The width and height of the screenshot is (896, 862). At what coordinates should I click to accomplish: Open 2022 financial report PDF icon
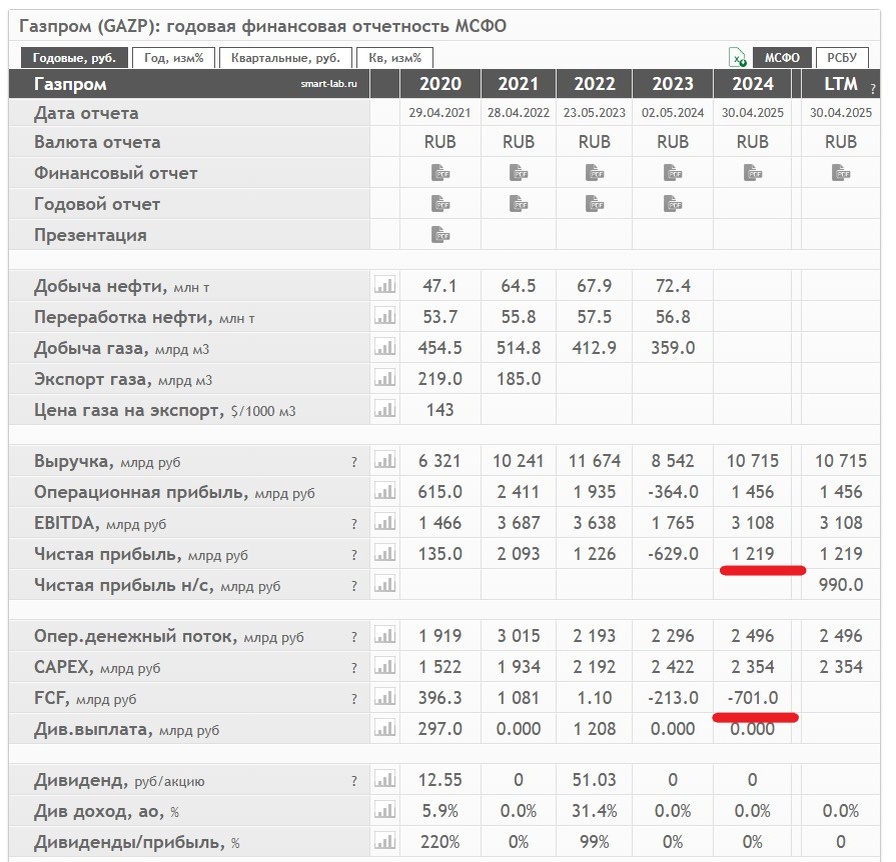pyautogui.click(x=594, y=173)
